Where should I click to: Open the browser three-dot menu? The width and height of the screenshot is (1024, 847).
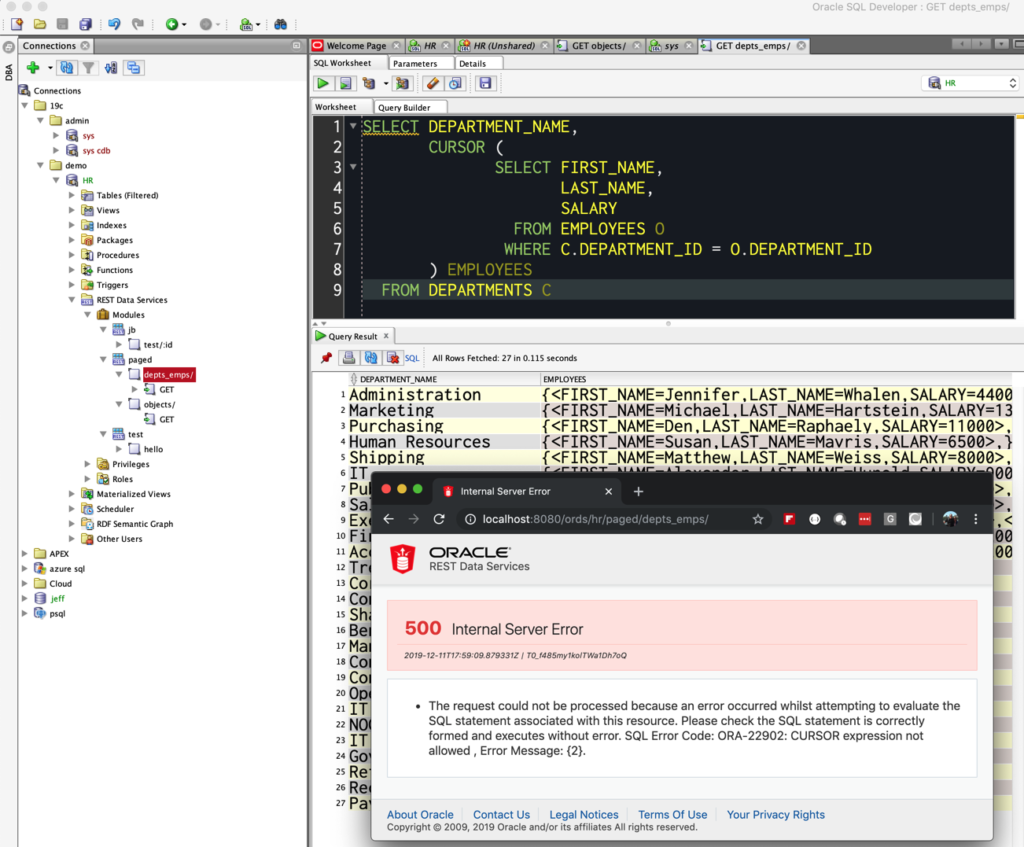[x=976, y=519]
